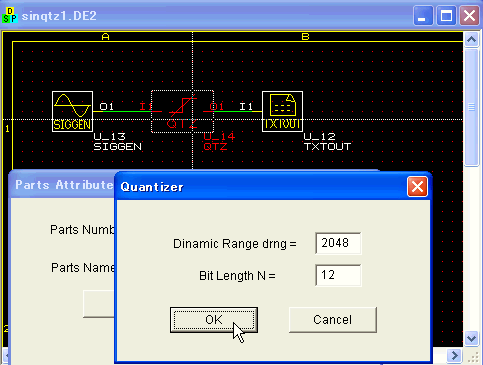Screen dimensions: 483x365
Task: Click the vertical scrollbar thumb
Action: 471,107
